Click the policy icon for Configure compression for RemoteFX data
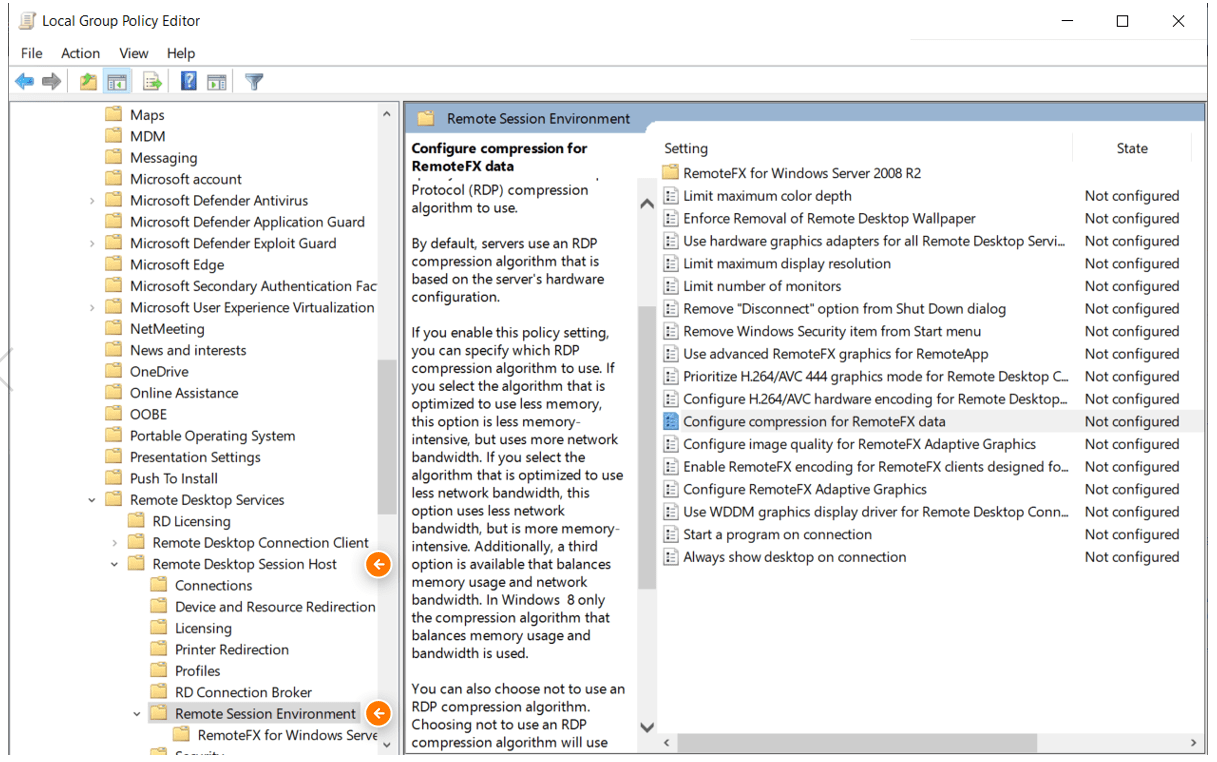Screen dimensions: 1217x762 click(x=671, y=422)
